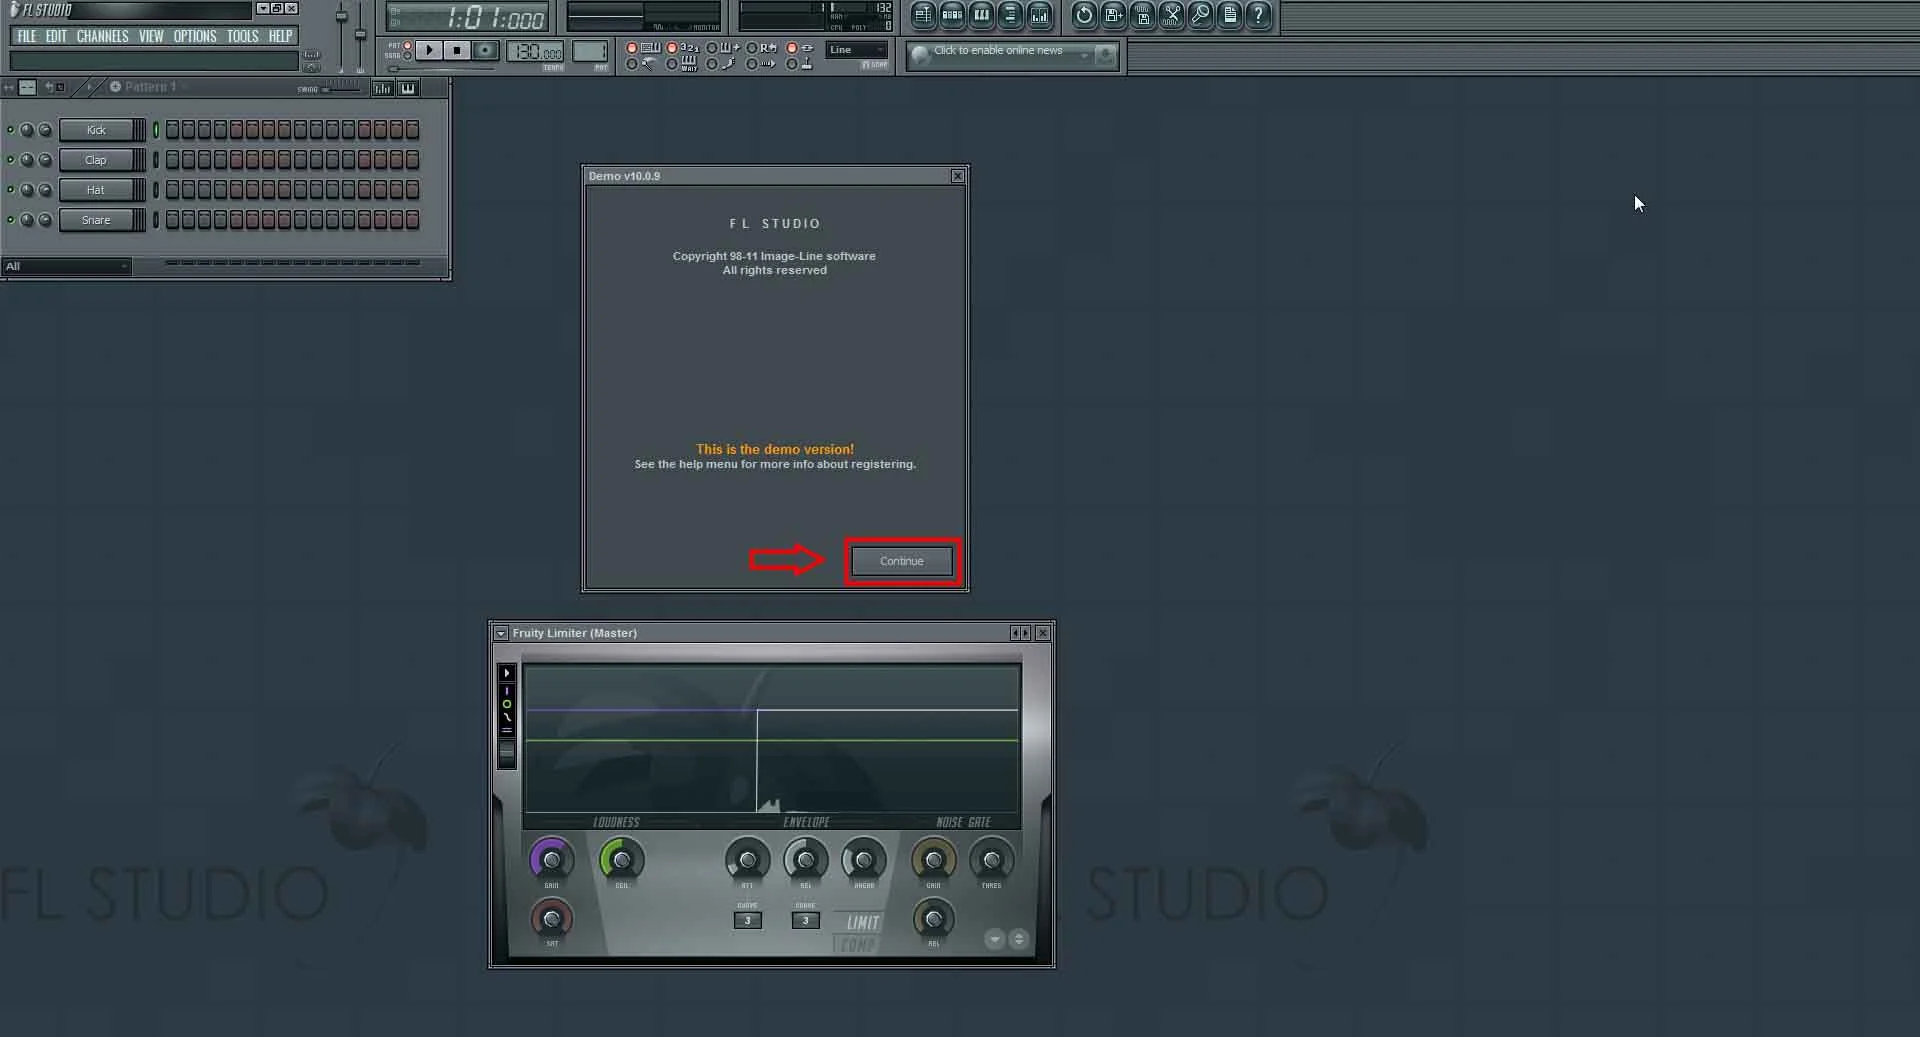
Task: Open the audio editor scissors icon
Action: (1171, 15)
